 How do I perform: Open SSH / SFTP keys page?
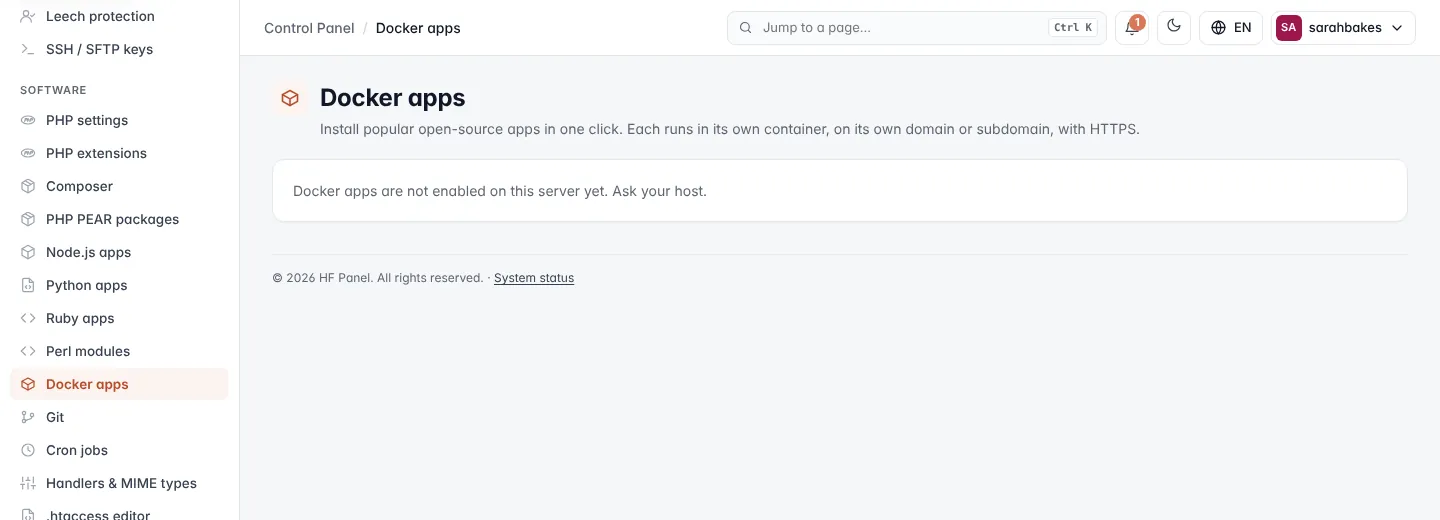coord(119,49)
